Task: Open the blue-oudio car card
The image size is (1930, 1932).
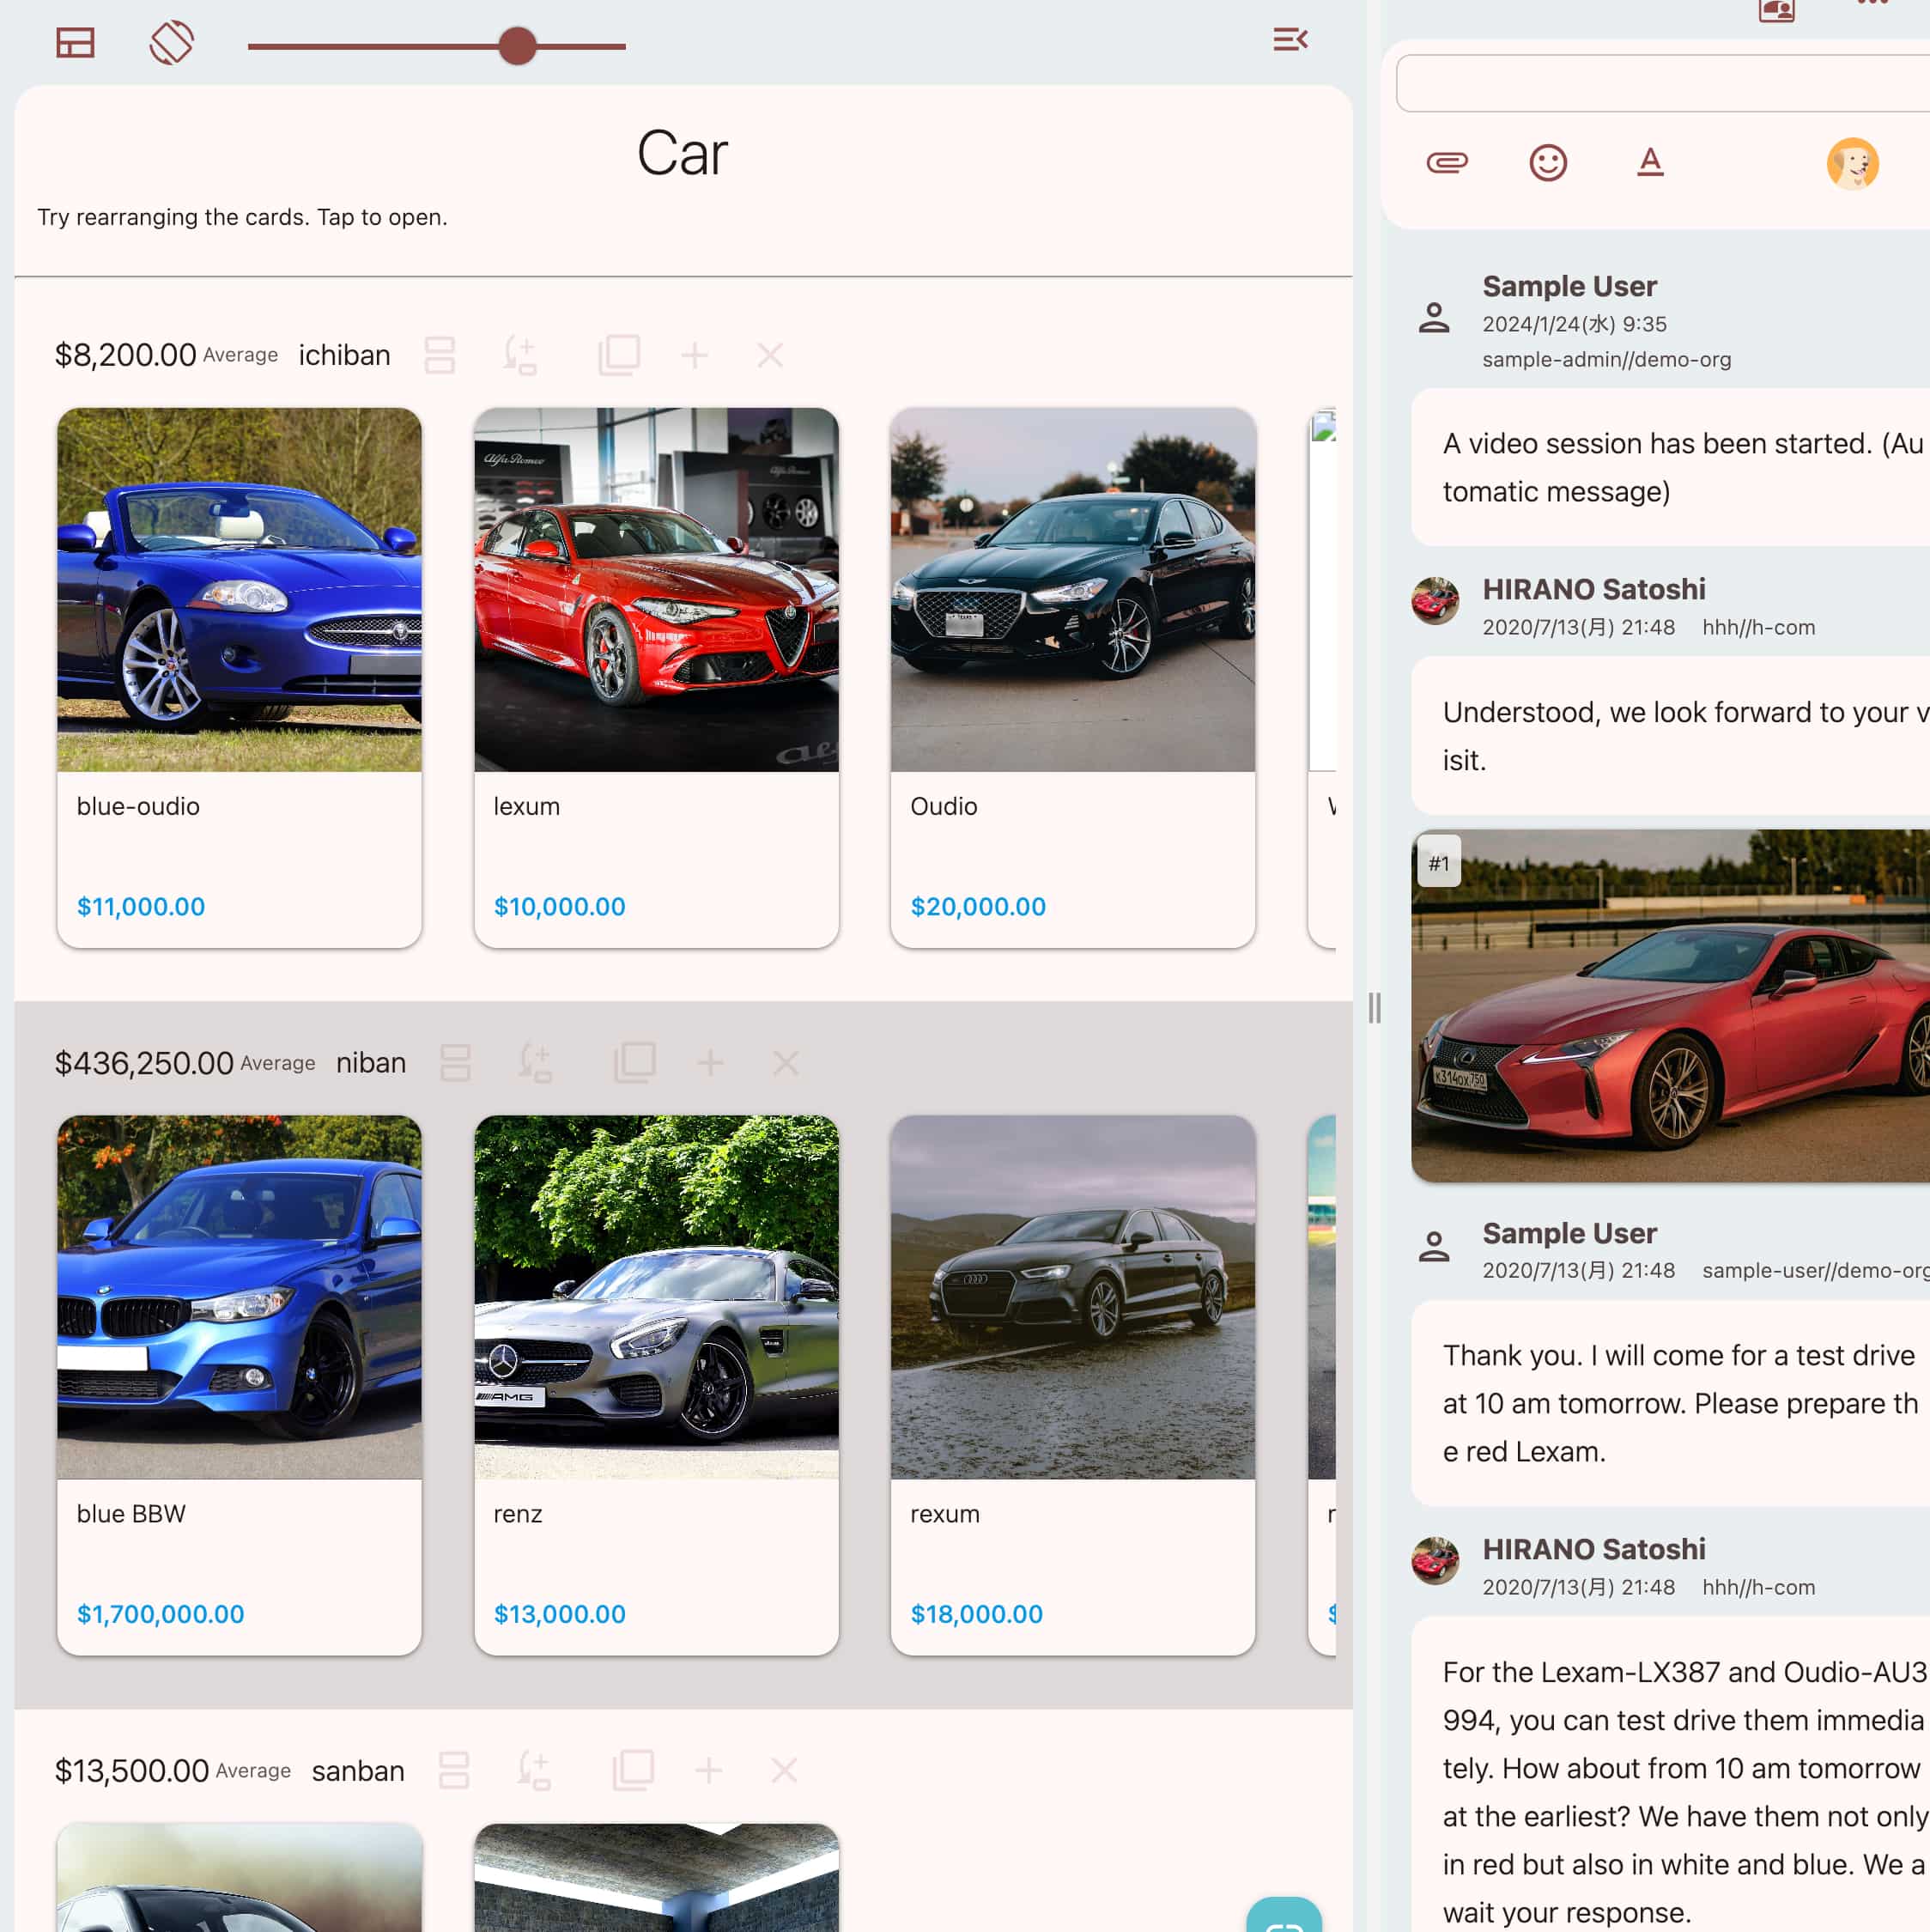Action: point(239,677)
